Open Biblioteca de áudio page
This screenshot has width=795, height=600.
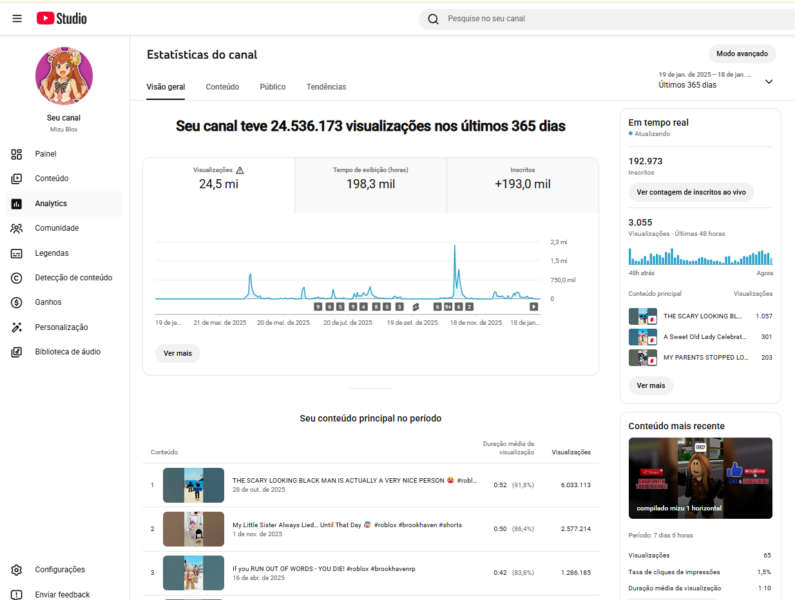64,351
